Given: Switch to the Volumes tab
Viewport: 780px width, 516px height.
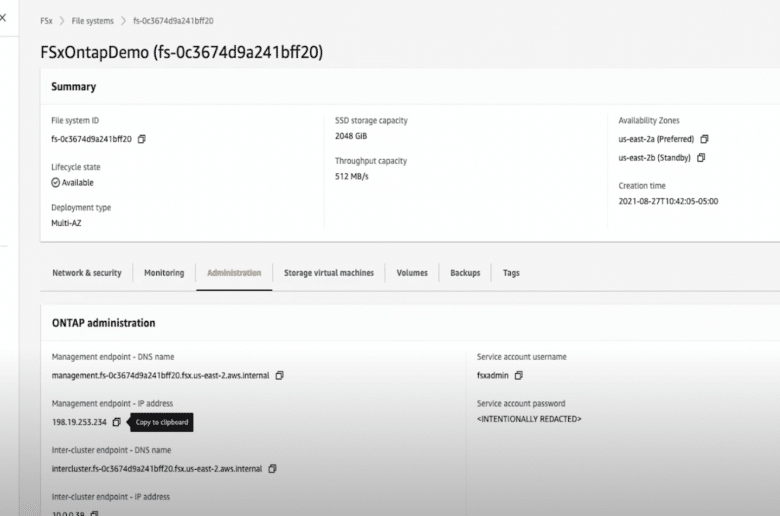Looking at the screenshot, I should [x=412, y=273].
